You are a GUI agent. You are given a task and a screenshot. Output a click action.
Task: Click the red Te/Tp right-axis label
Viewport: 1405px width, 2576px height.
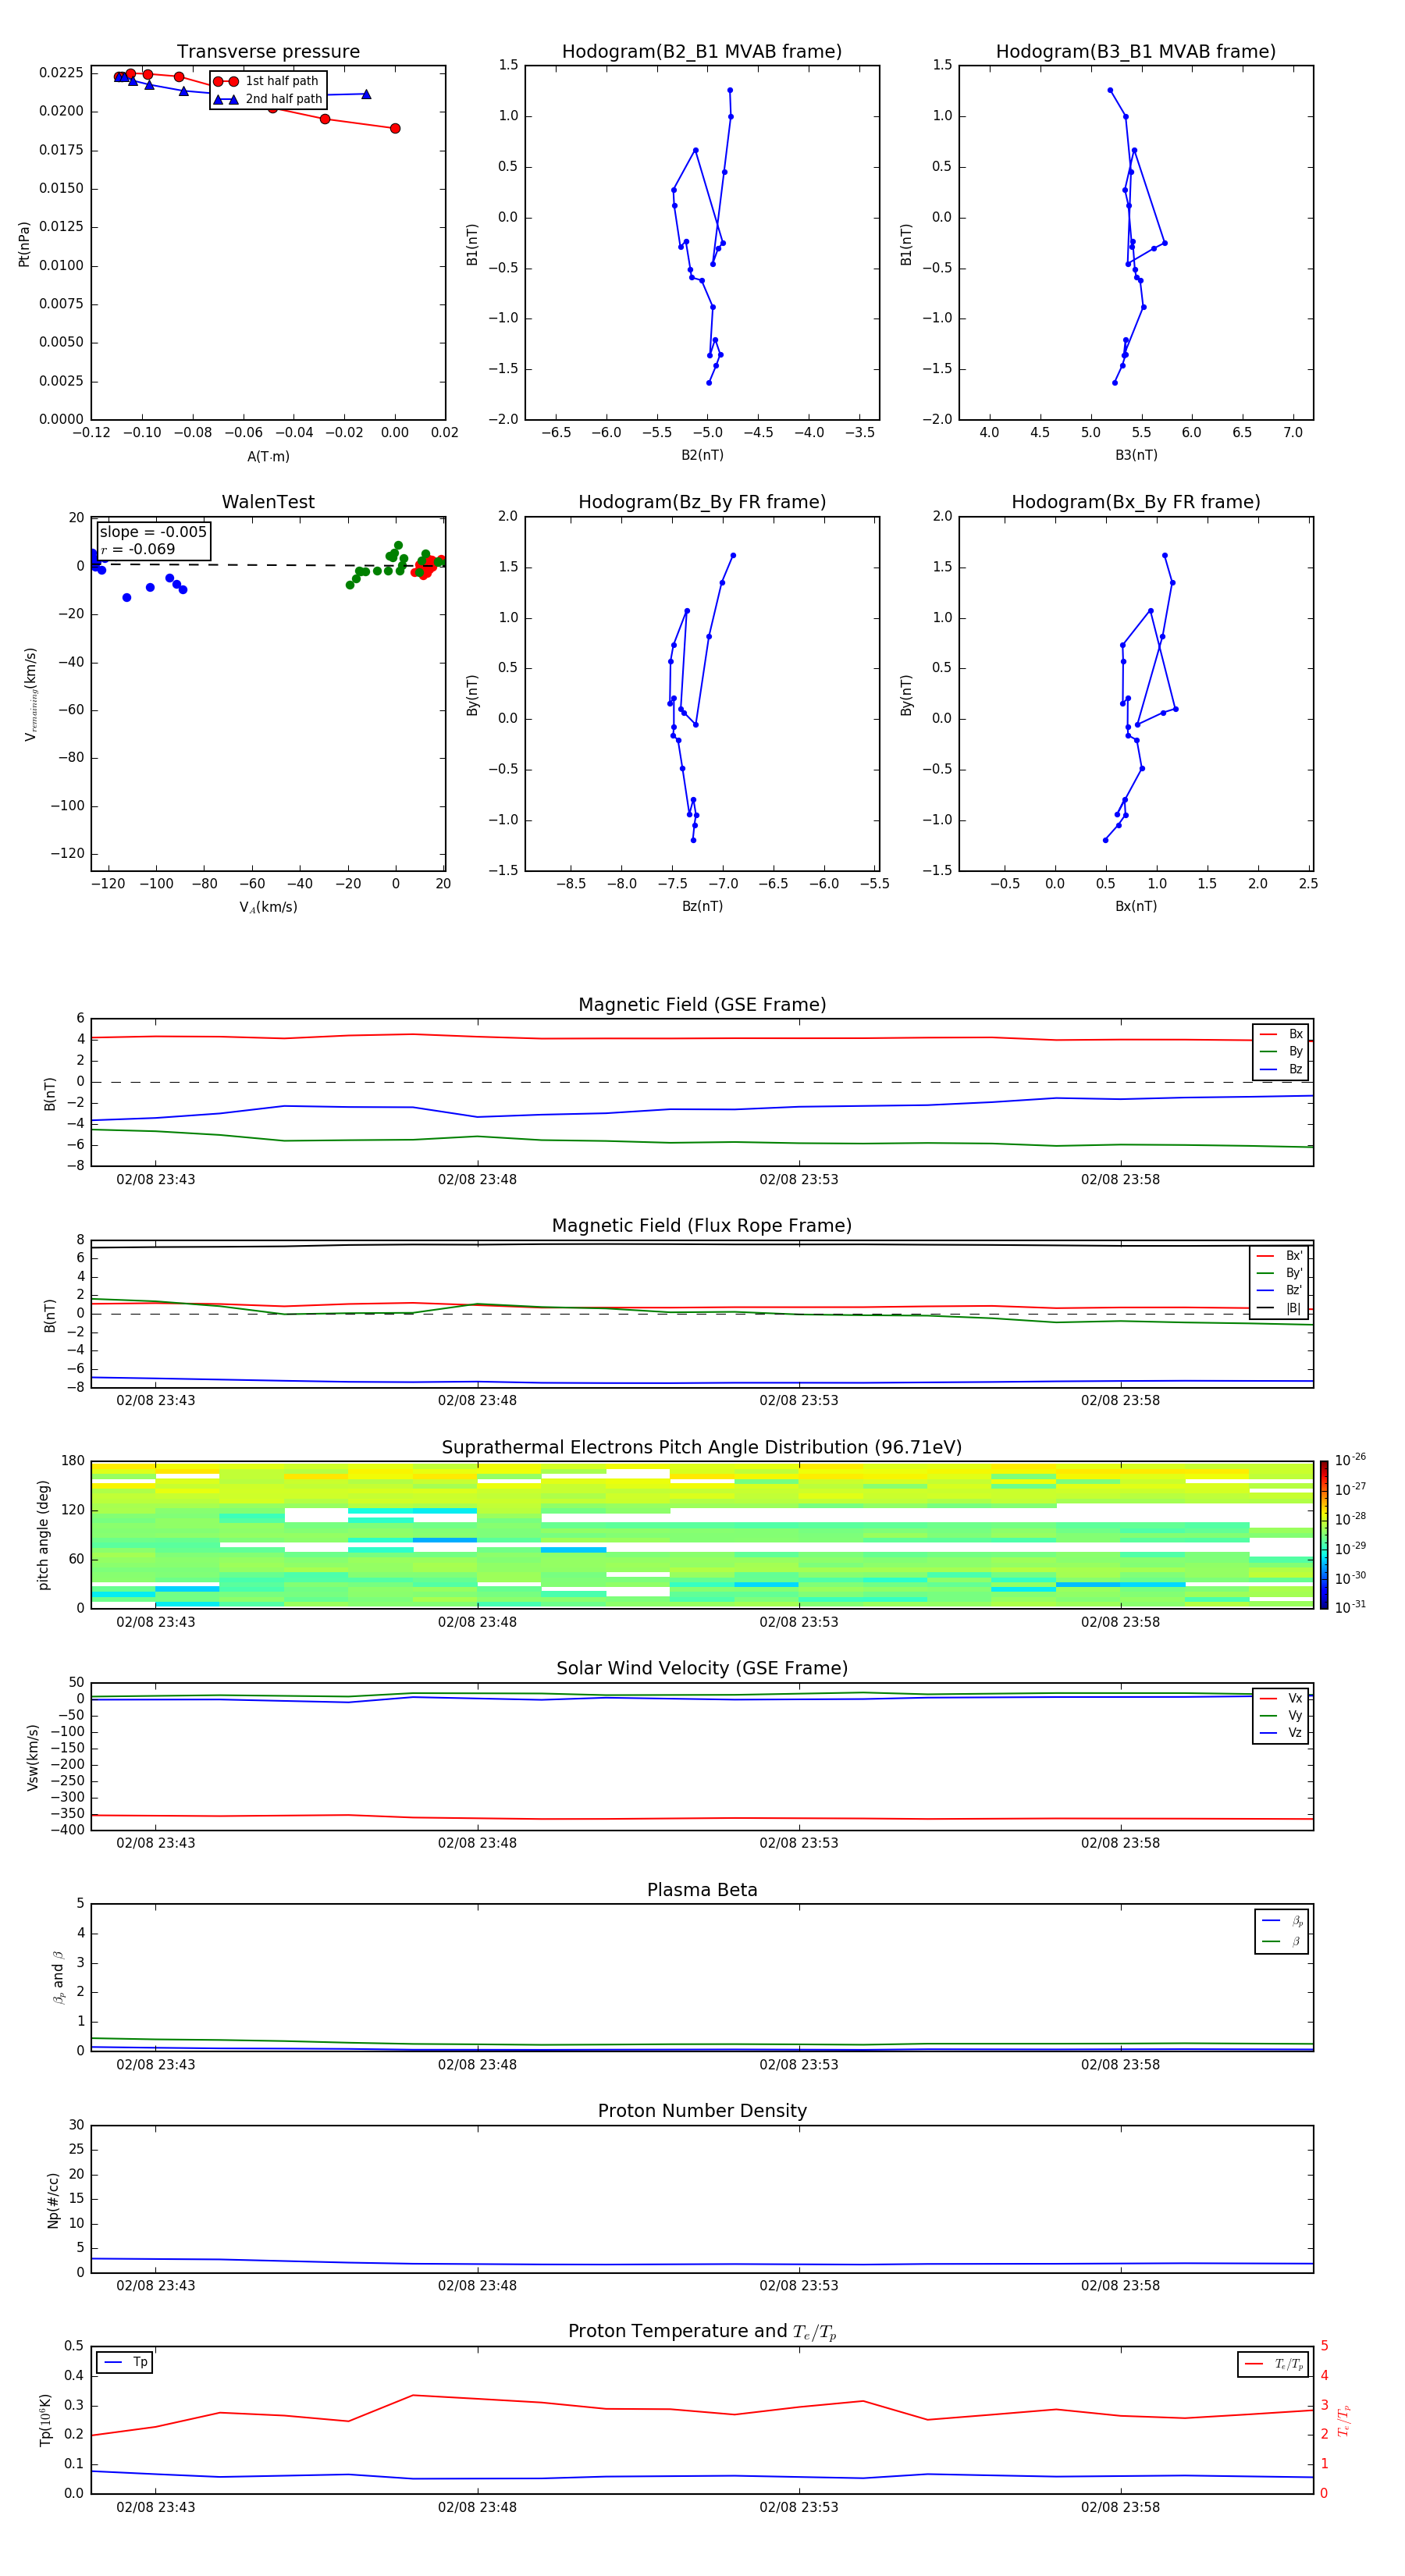pos(1344,2420)
